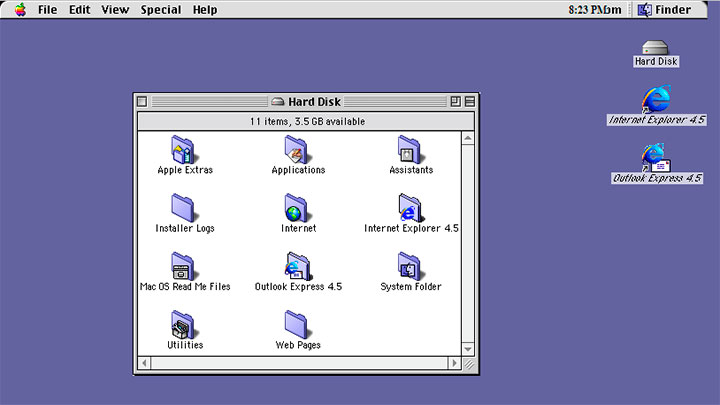Screen dimensions: 720x405
Task: Click the Hard Disk window zoom box
Action: tap(455, 101)
